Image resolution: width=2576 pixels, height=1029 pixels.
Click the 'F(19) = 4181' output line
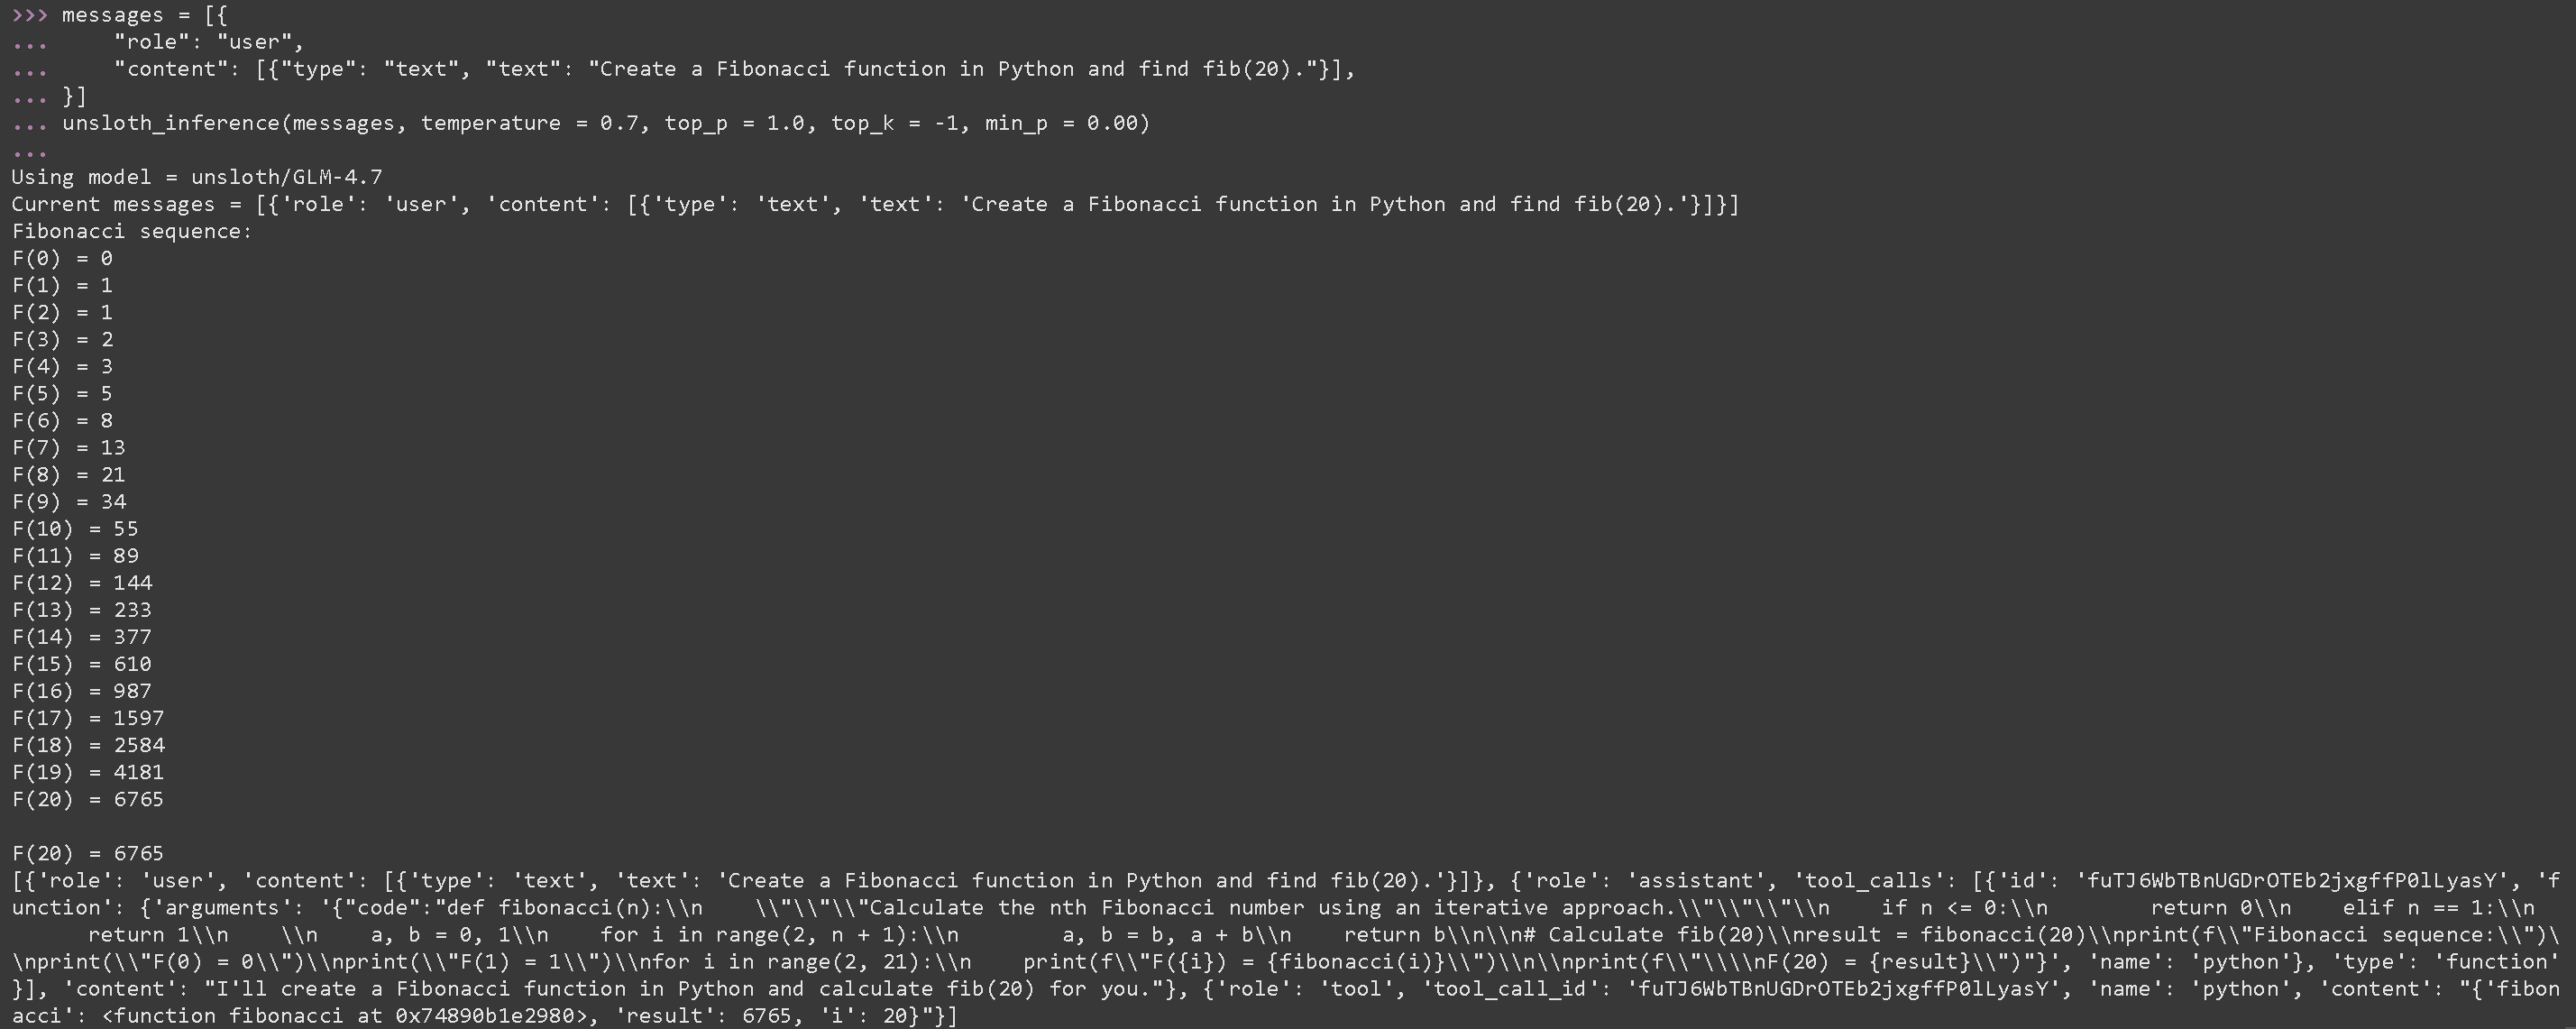pos(88,772)
